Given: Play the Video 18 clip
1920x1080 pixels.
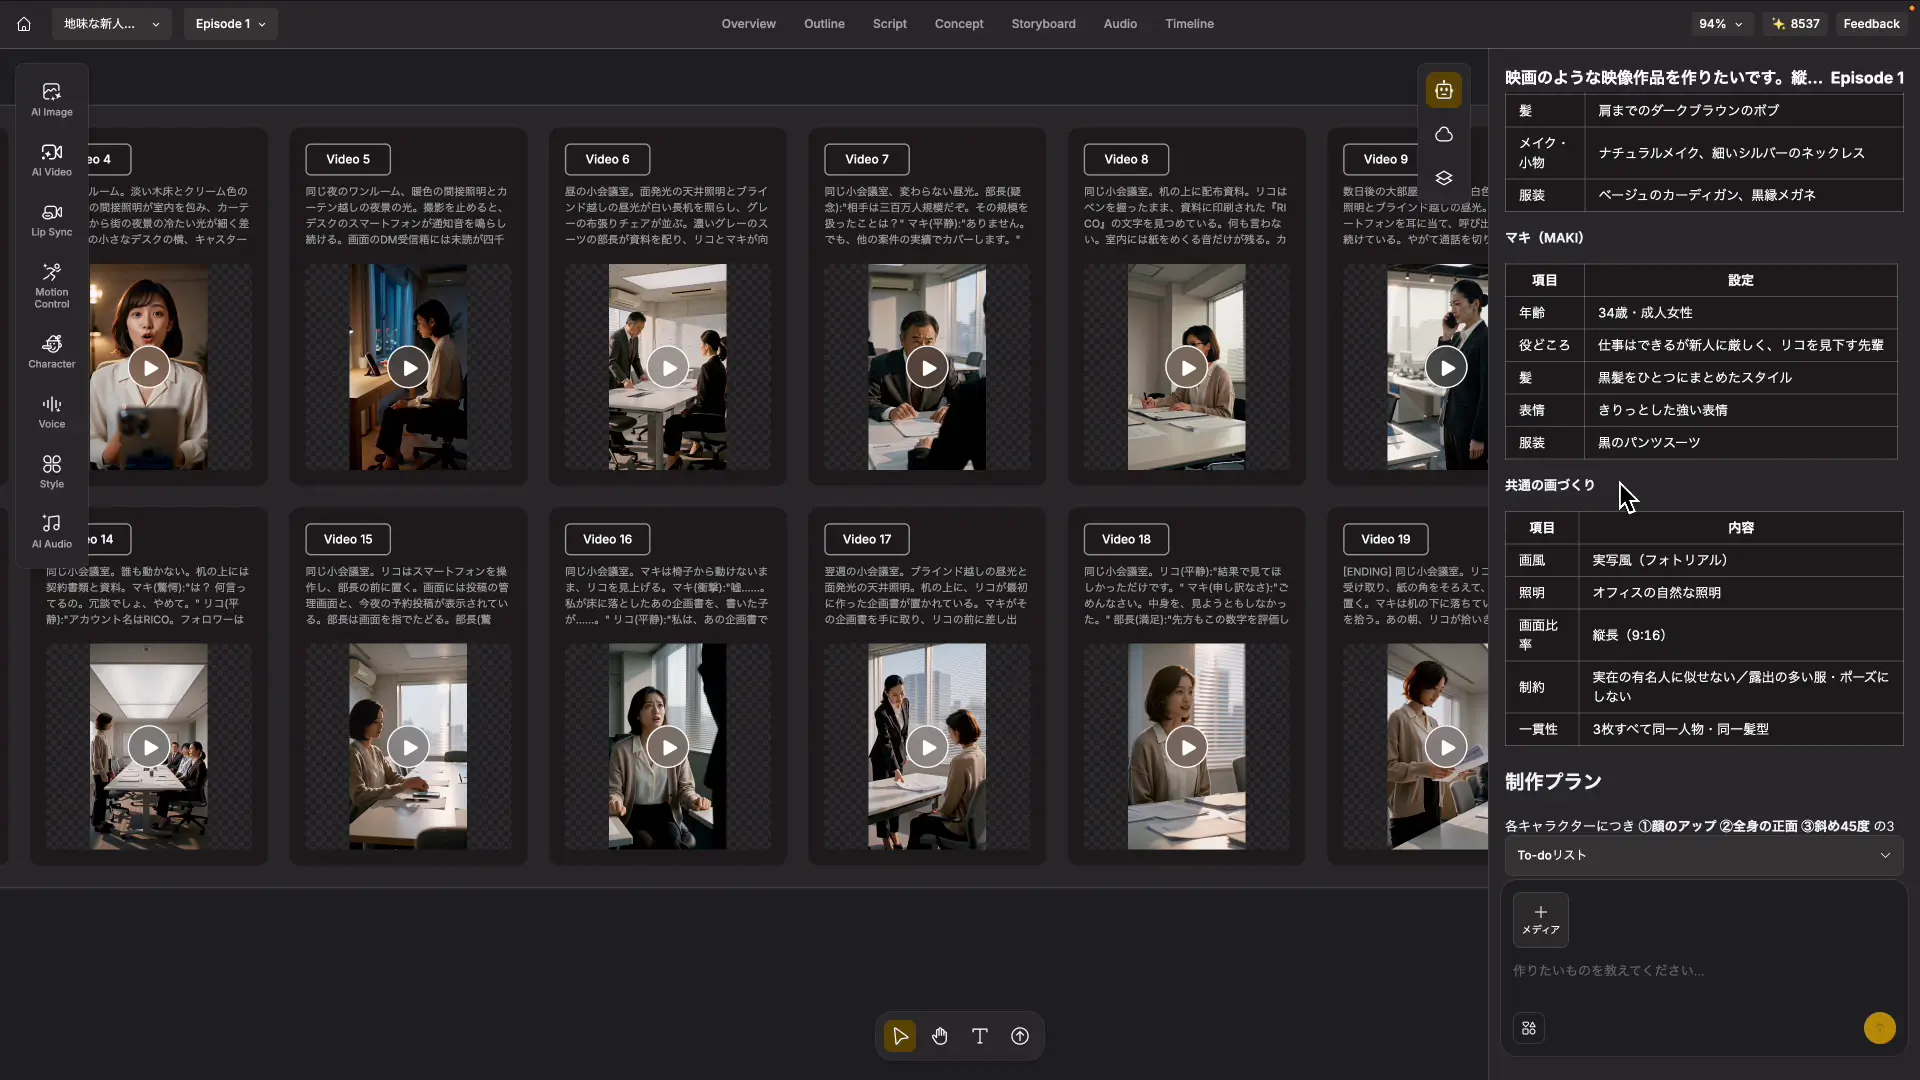Looking at the screenshot, I should pyautogui.click(x=1187, y=747).
